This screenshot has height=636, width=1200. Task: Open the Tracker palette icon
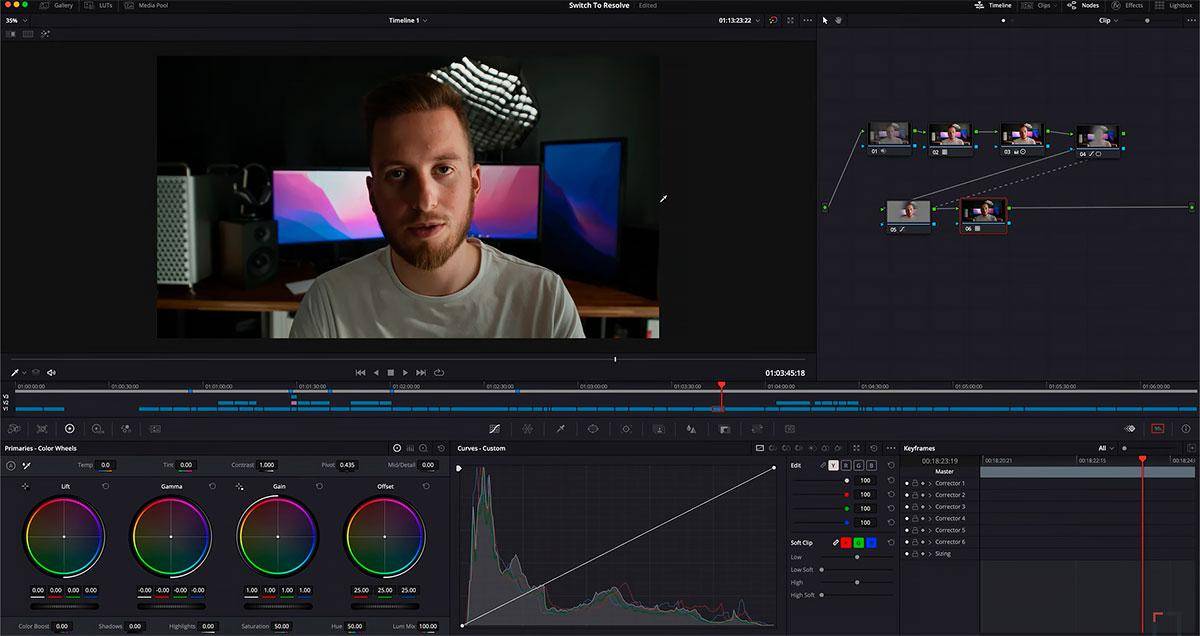click(626, 428)
